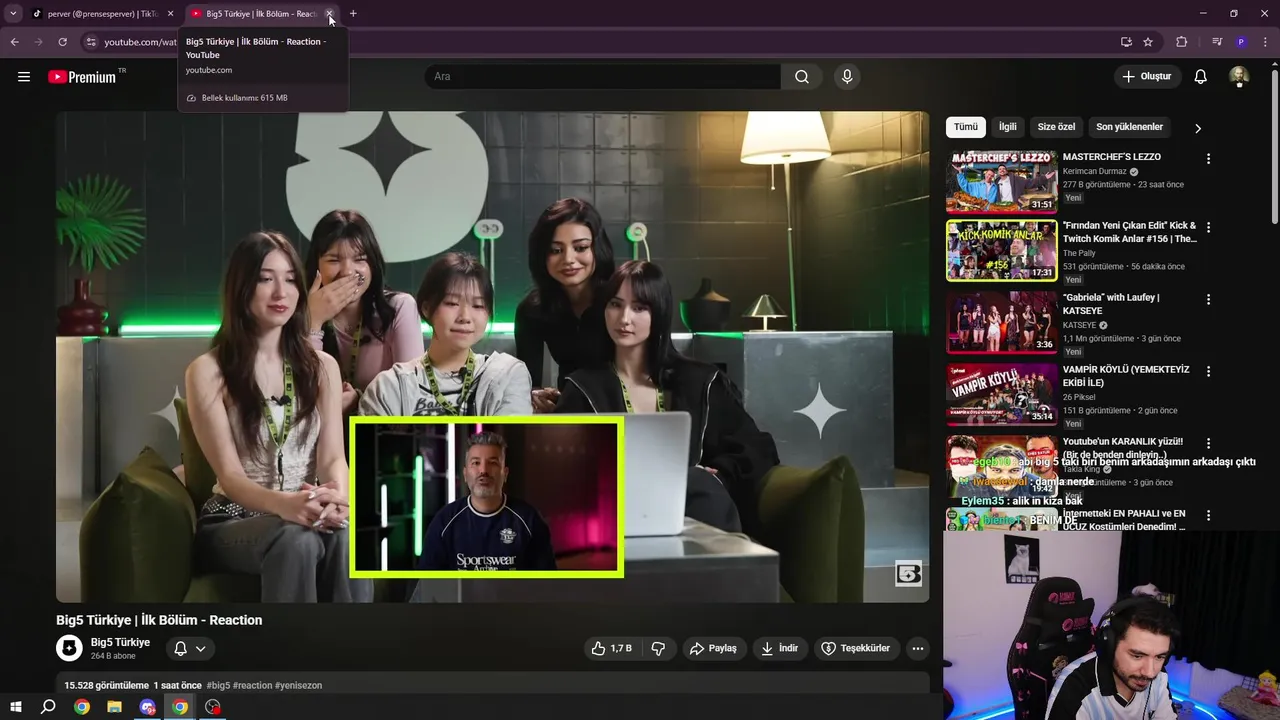Like the video with 1,7 B thumbs-up
The width and height of the screenshot is (1280, 720).
click(611, 648)
